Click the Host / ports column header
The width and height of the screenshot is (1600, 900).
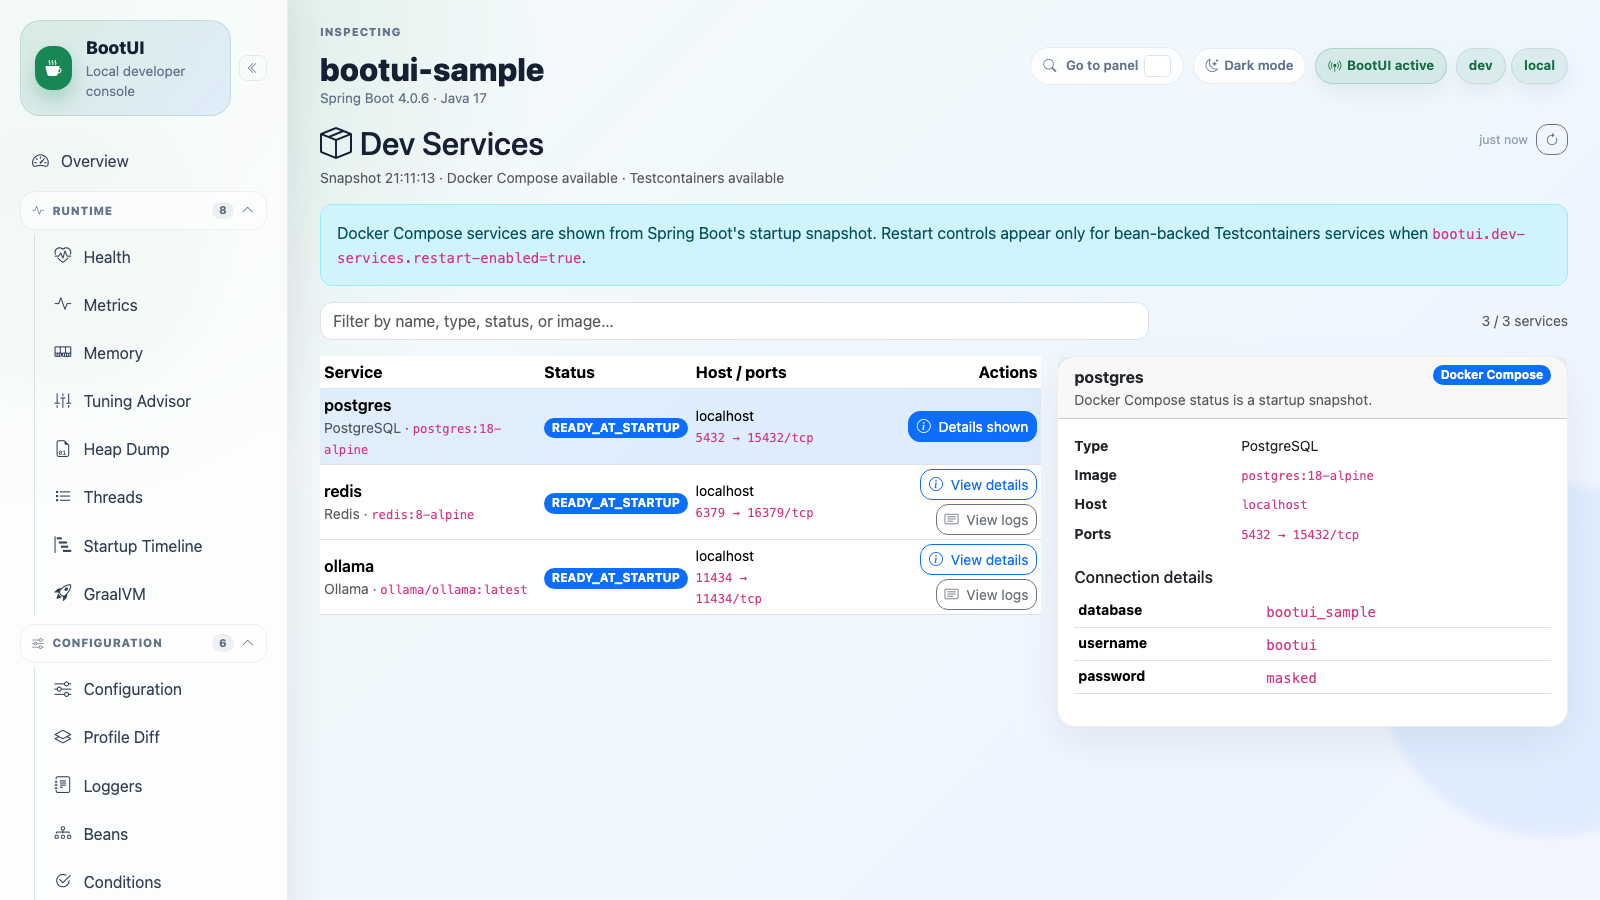[741, 372]
